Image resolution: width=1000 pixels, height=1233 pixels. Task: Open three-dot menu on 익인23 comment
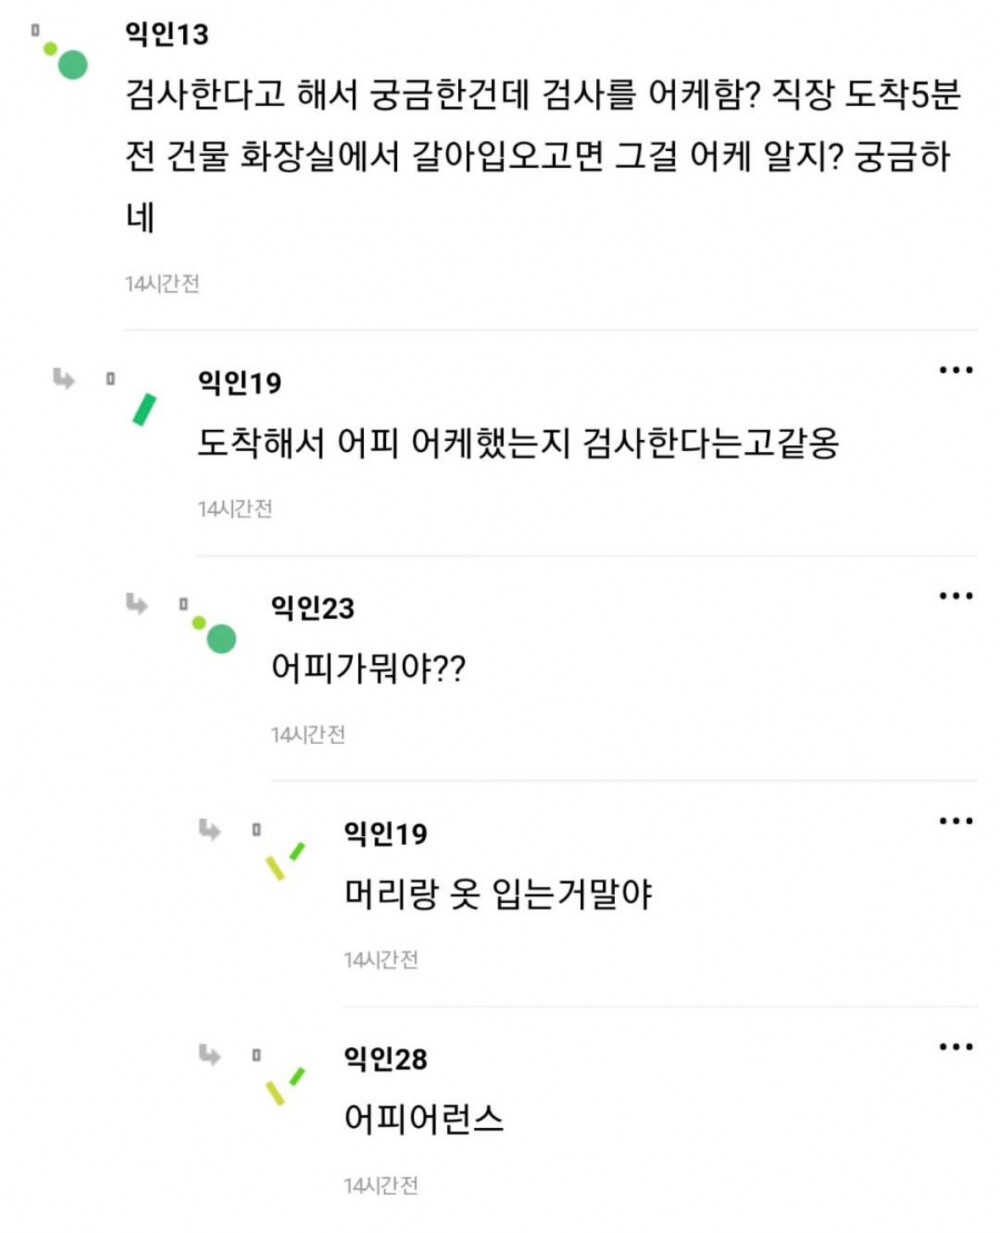[x=956, y=597]
